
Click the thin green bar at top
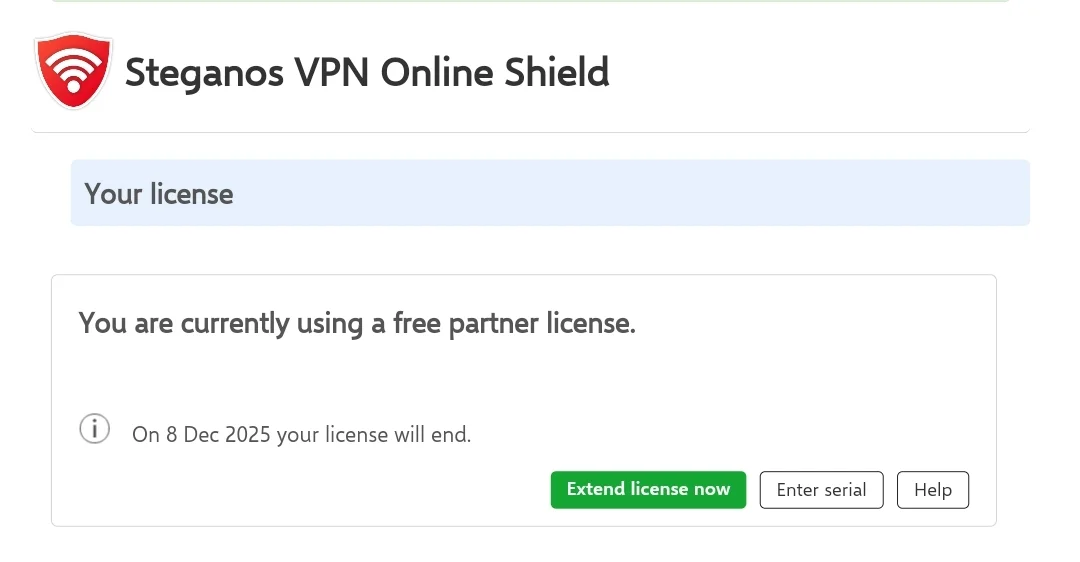(x=530, y=1)
